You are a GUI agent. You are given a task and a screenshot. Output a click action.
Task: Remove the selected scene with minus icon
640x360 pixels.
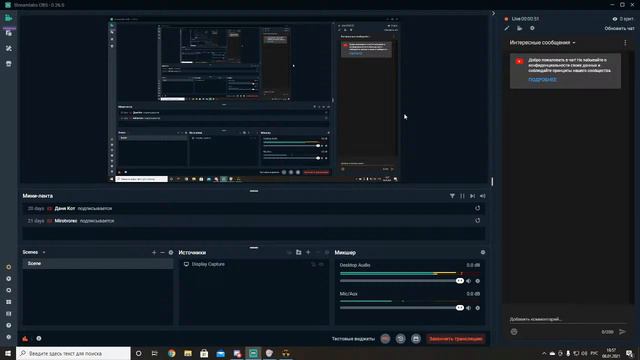tap(162, 253)
